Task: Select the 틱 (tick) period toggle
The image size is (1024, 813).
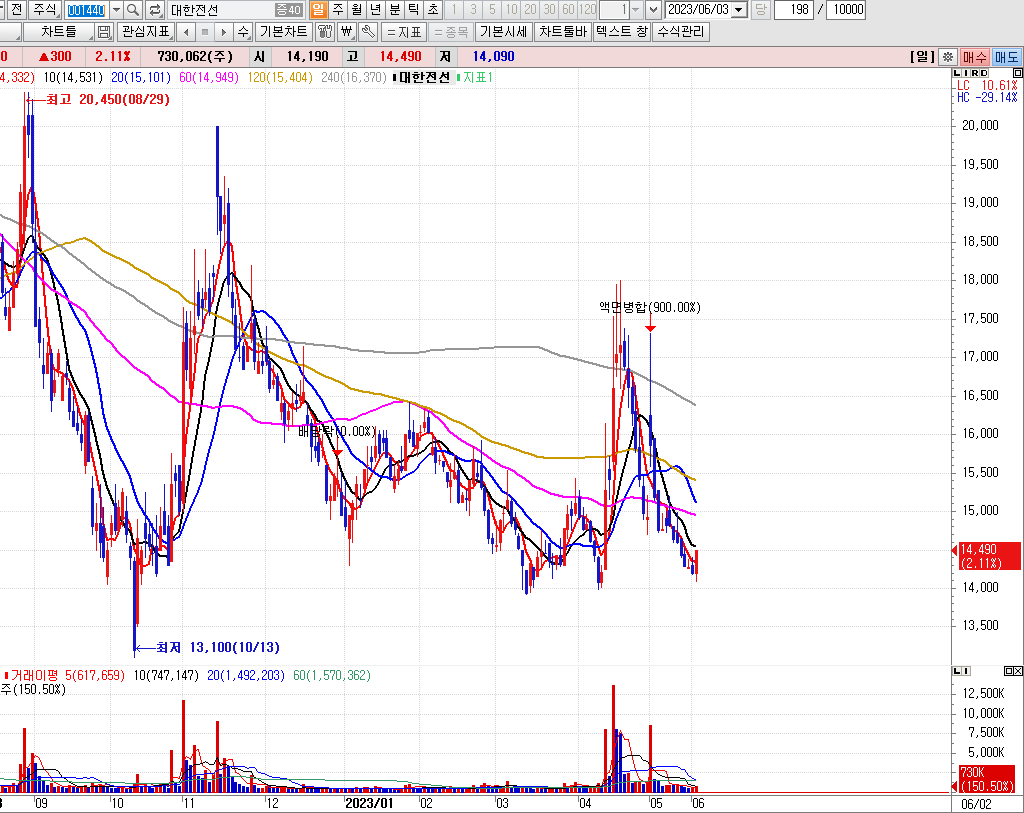Action: [x=413, y=10]
